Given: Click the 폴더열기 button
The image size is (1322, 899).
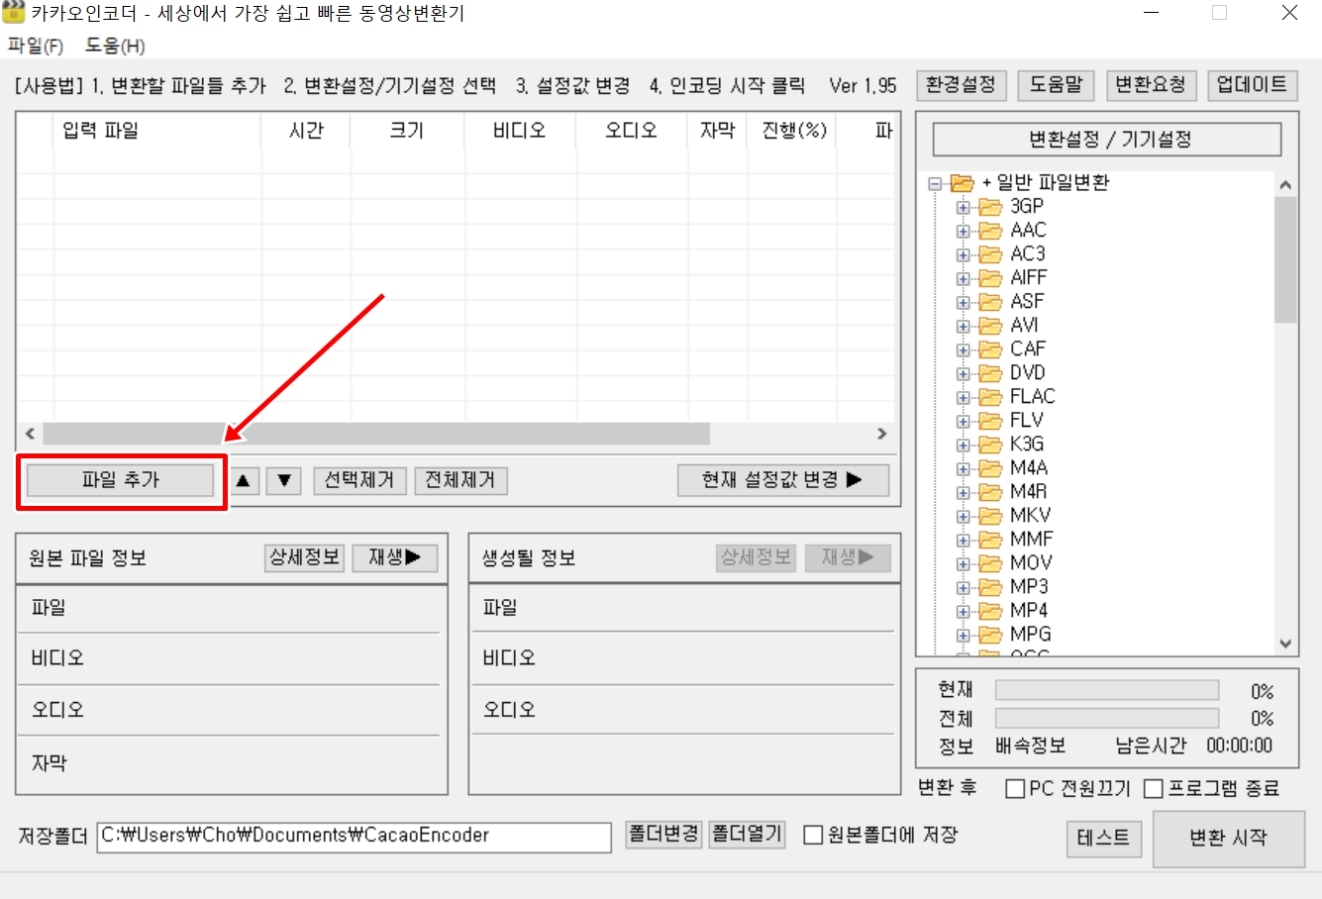Looking at the screenshot, I should coord(747,834).
